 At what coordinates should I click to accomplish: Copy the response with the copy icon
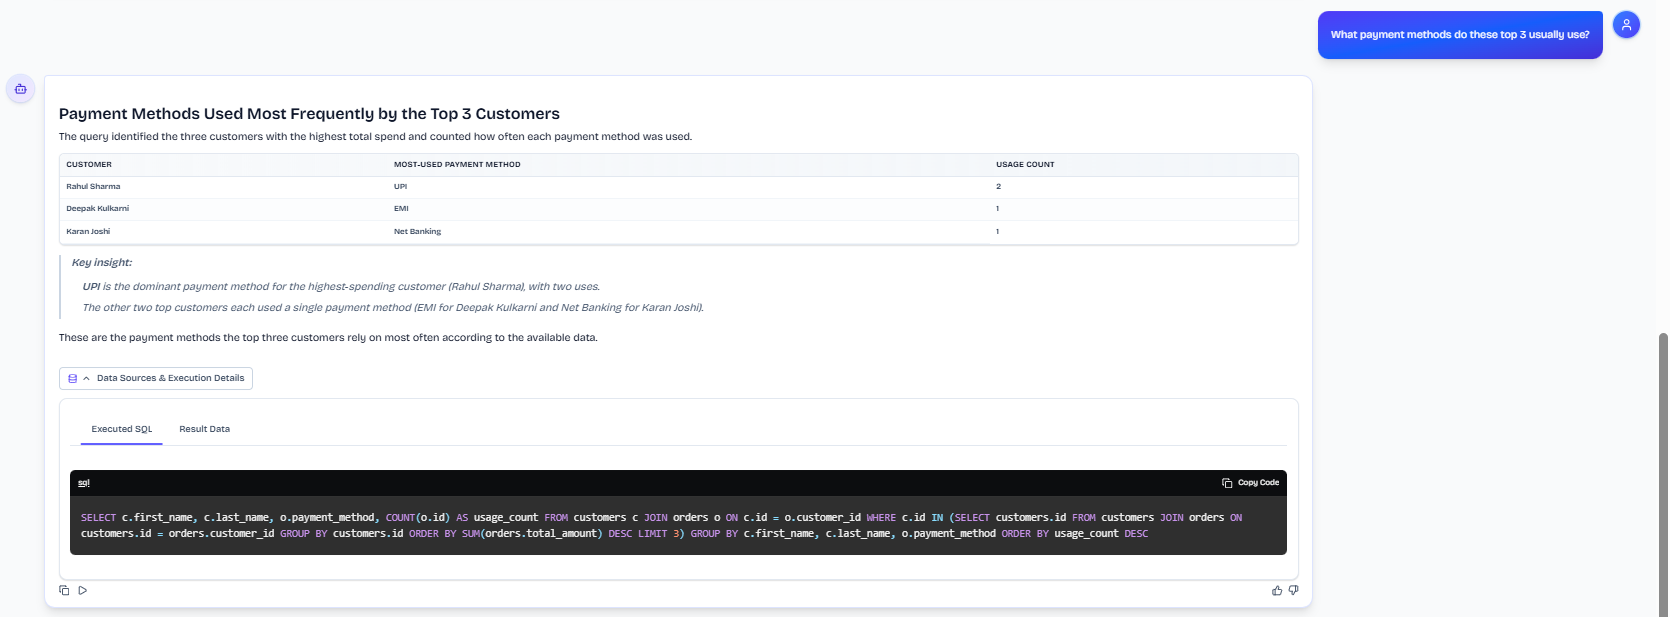(64, 590)
